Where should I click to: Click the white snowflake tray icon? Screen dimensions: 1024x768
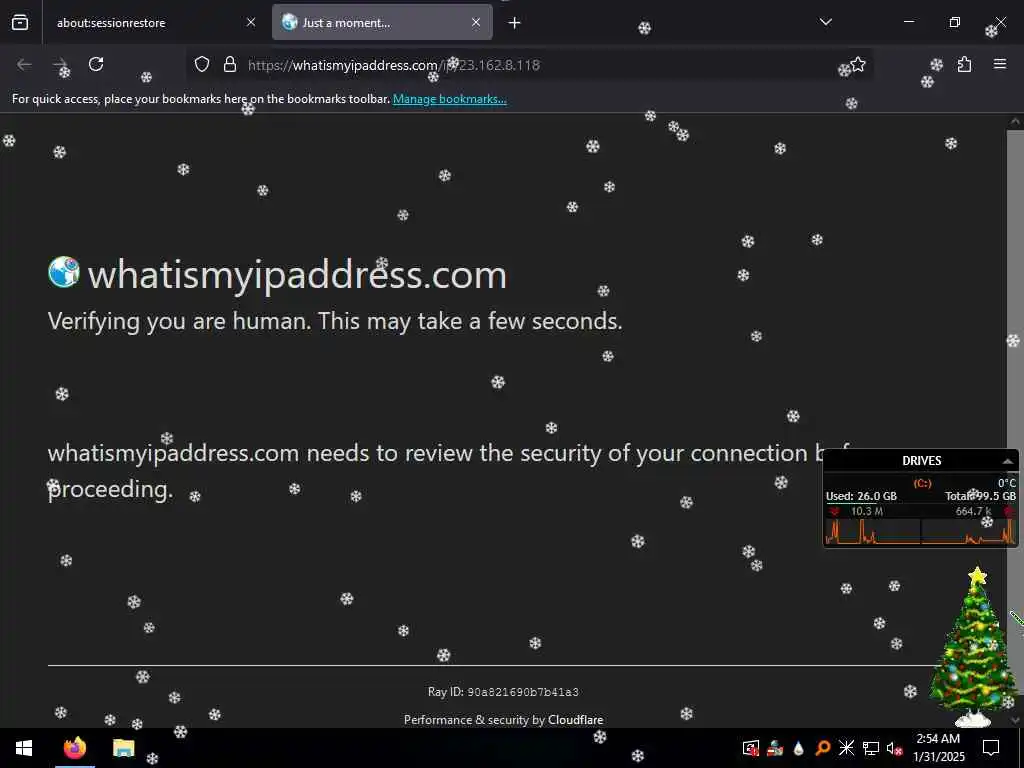(846, 748)
